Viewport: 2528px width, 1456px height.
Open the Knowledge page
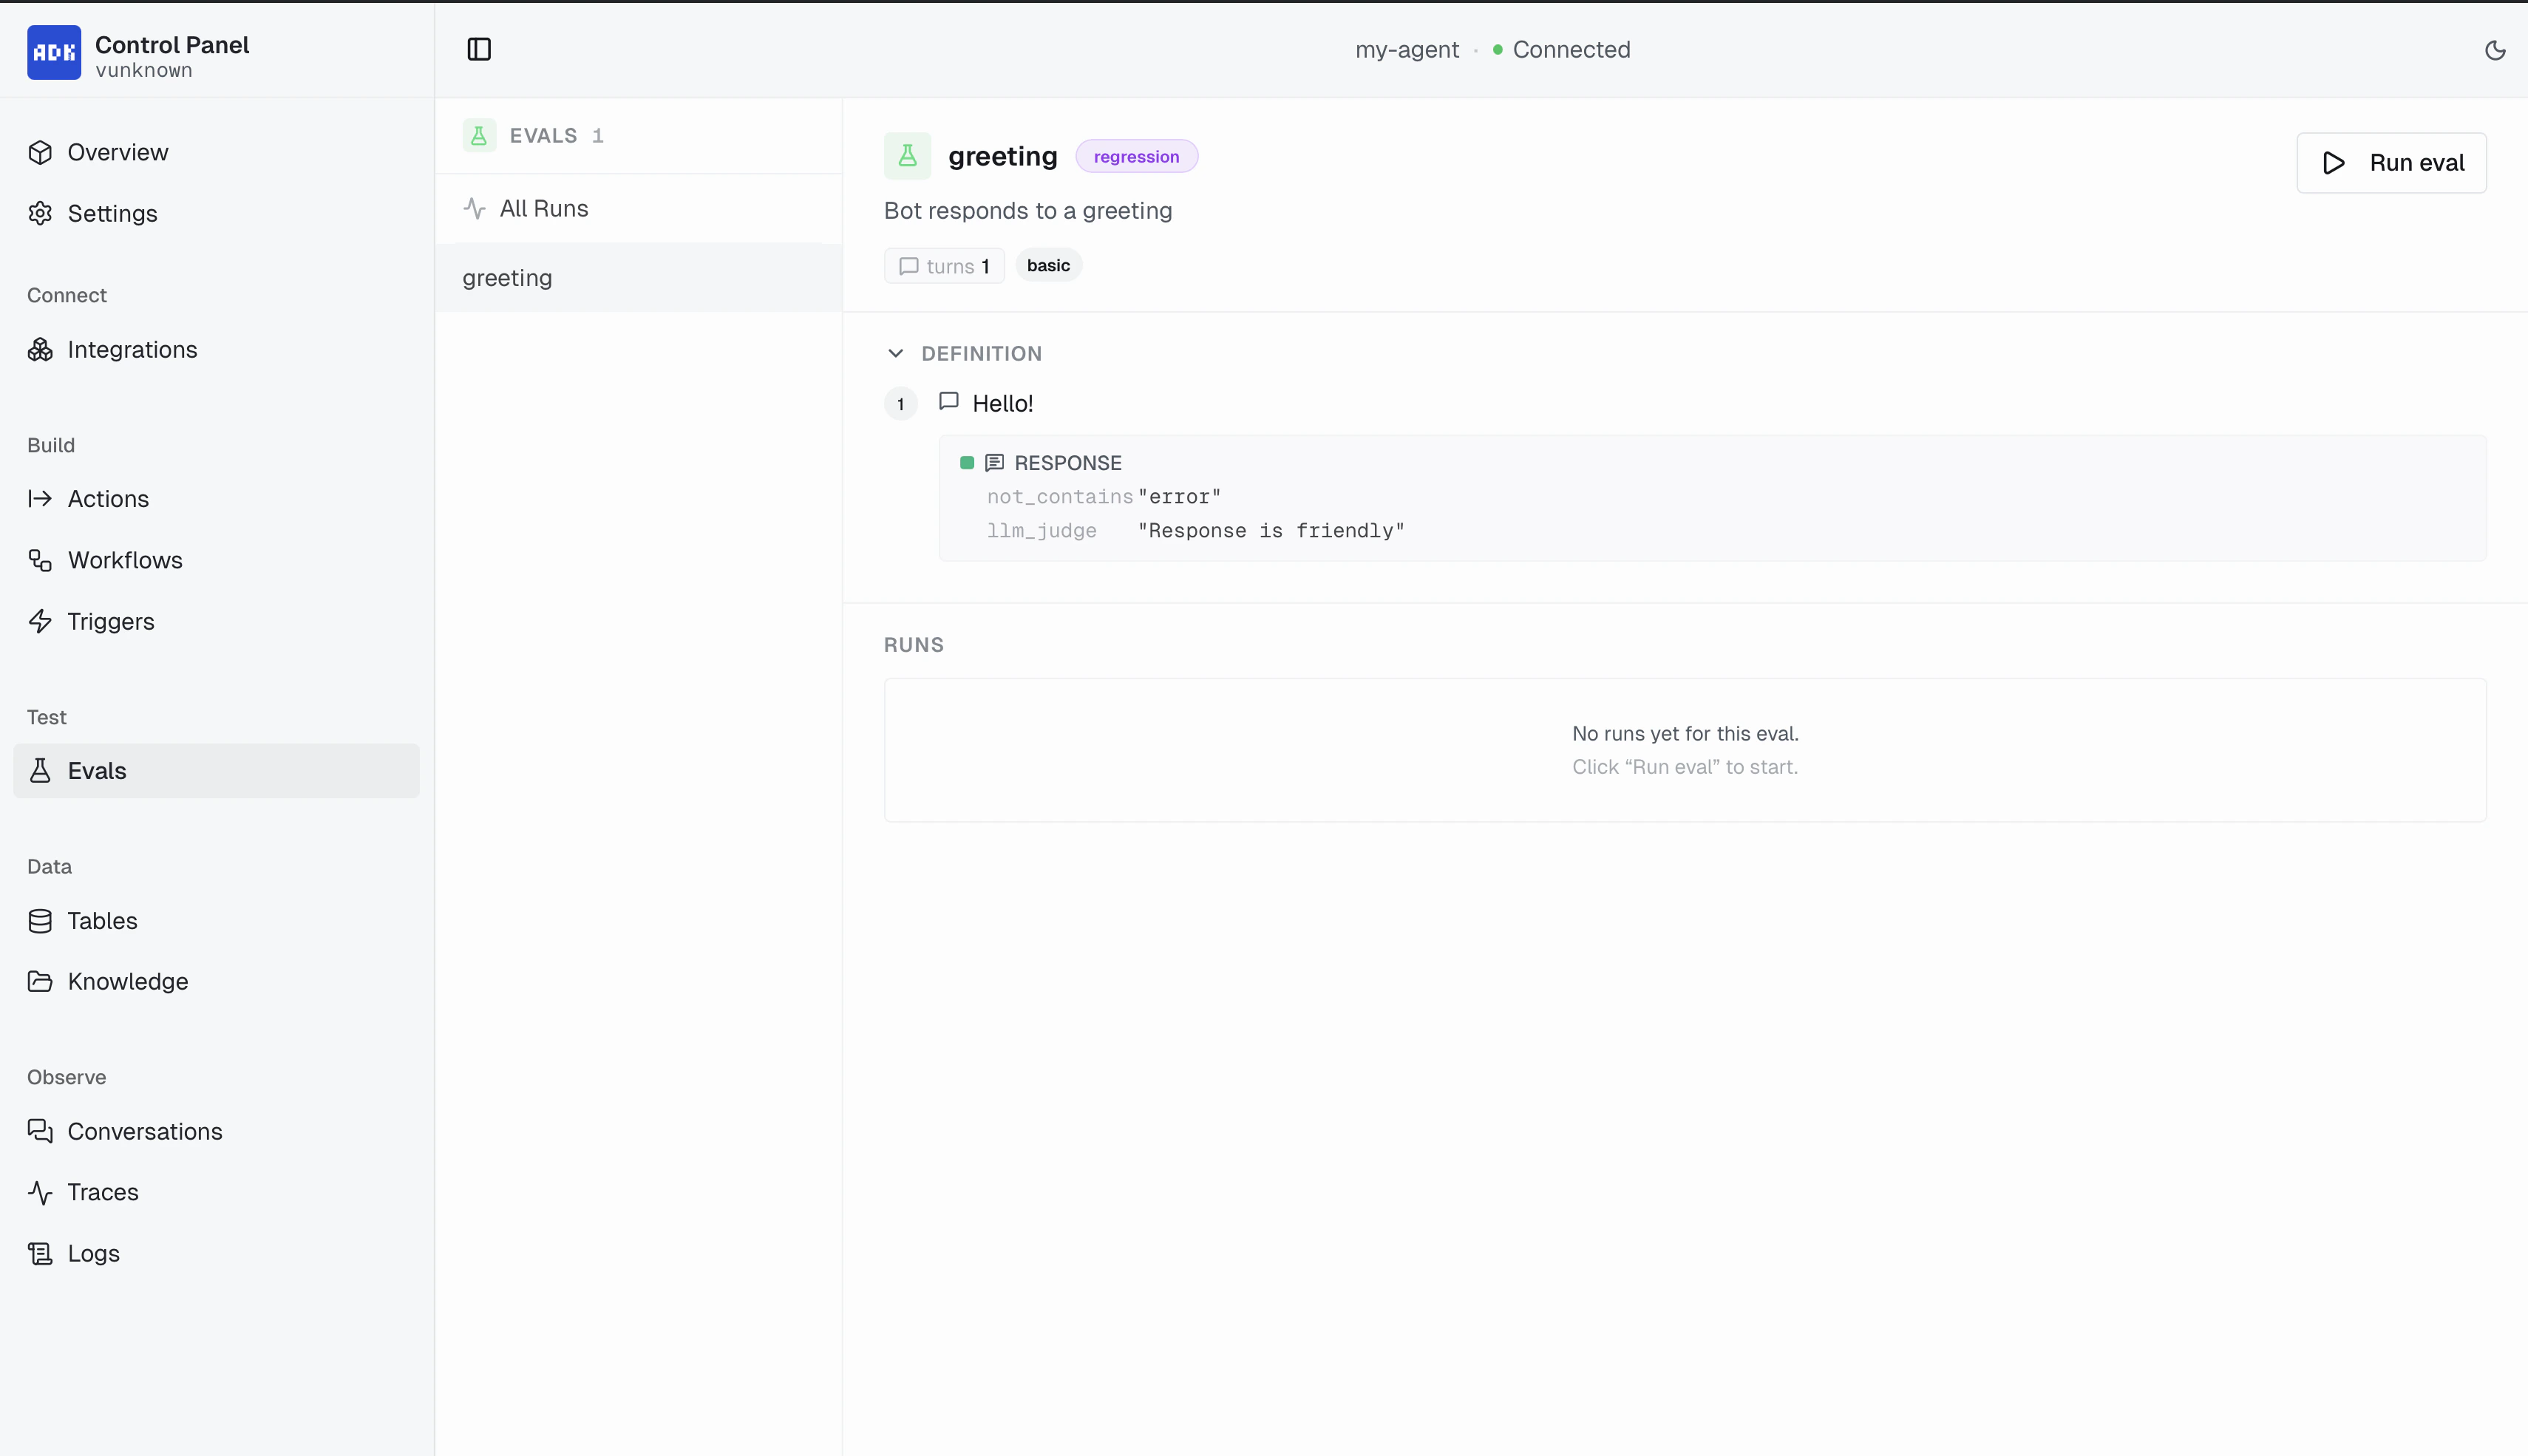point(128,981)
